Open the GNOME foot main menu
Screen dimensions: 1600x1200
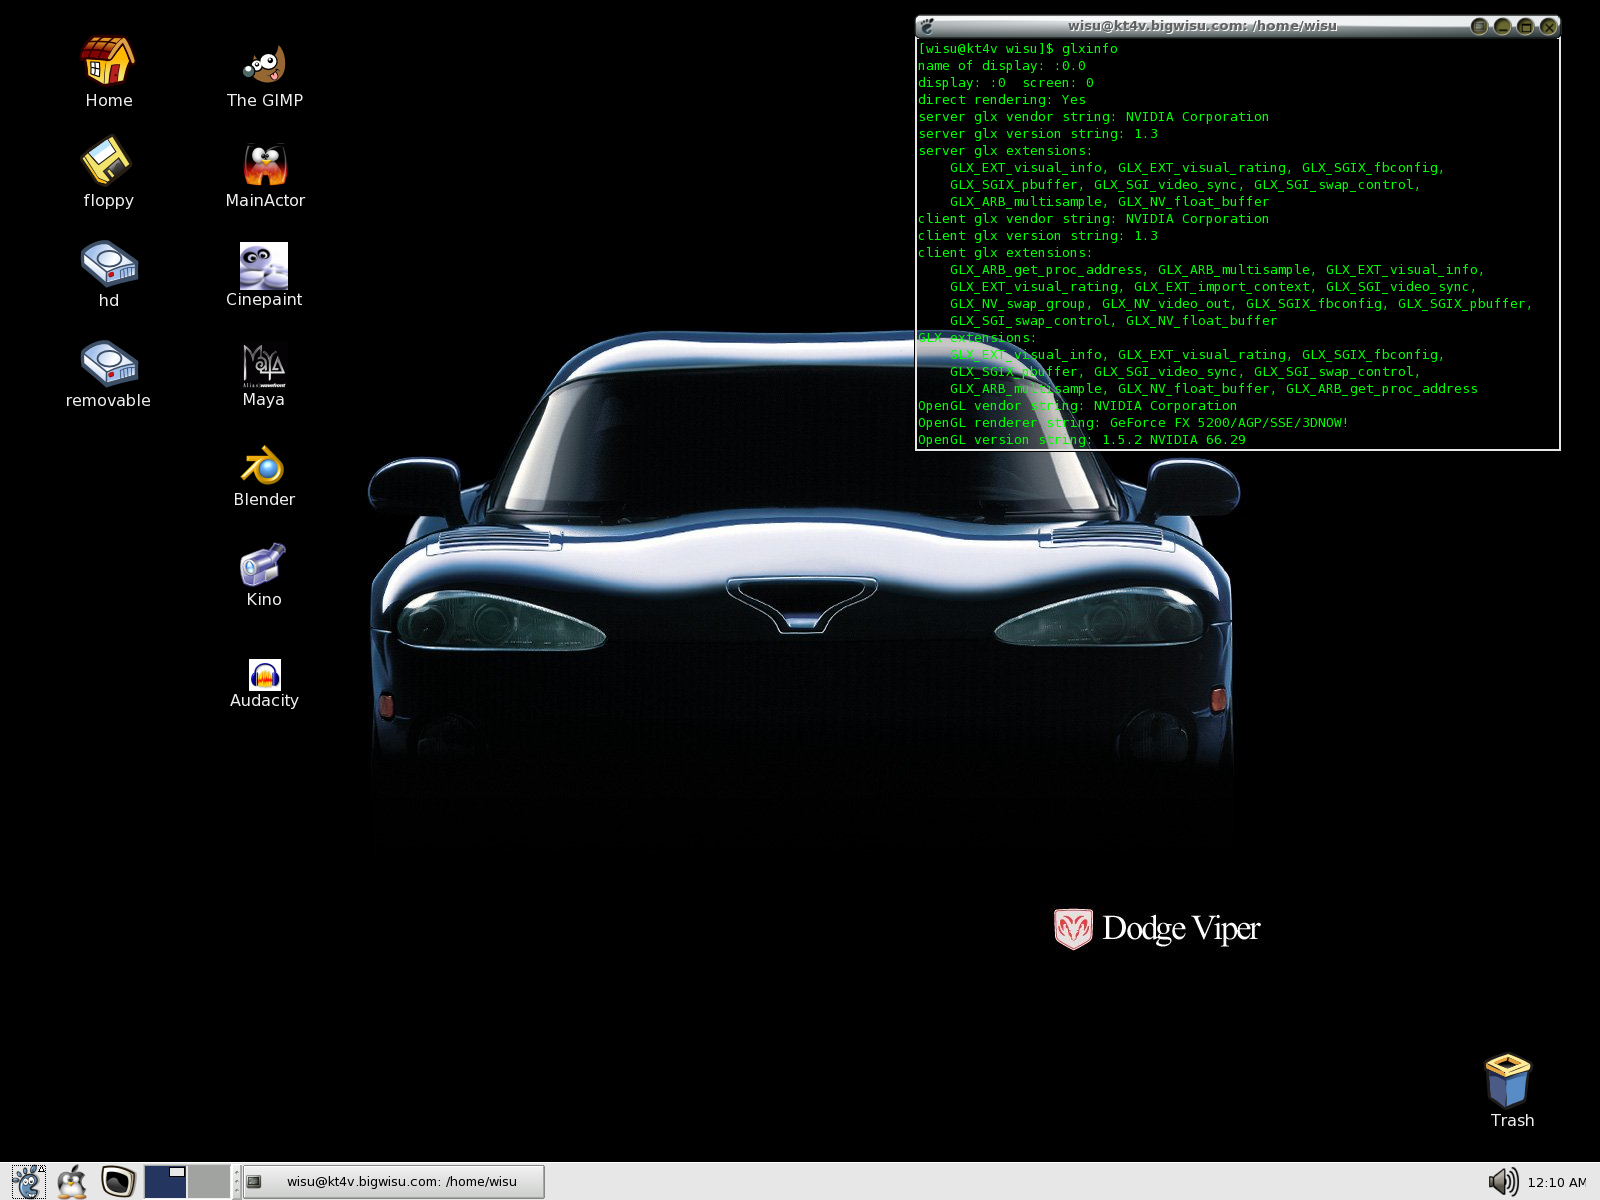click(28, 1182)
